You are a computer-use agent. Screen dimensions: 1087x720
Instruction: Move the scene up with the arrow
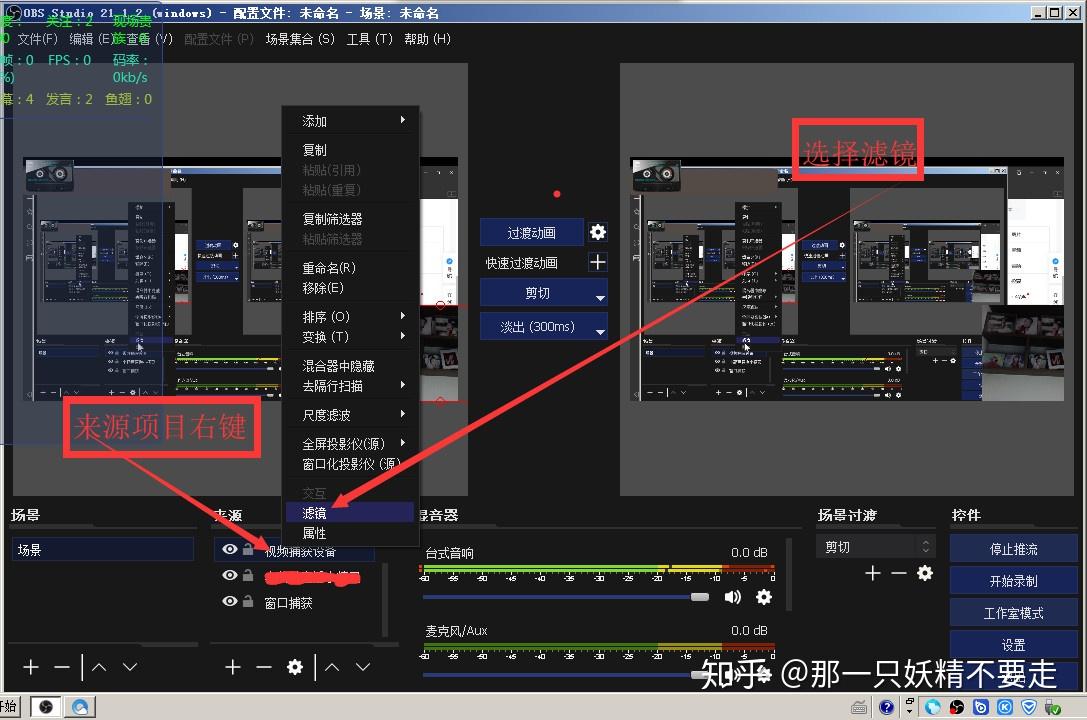(99, 667)
